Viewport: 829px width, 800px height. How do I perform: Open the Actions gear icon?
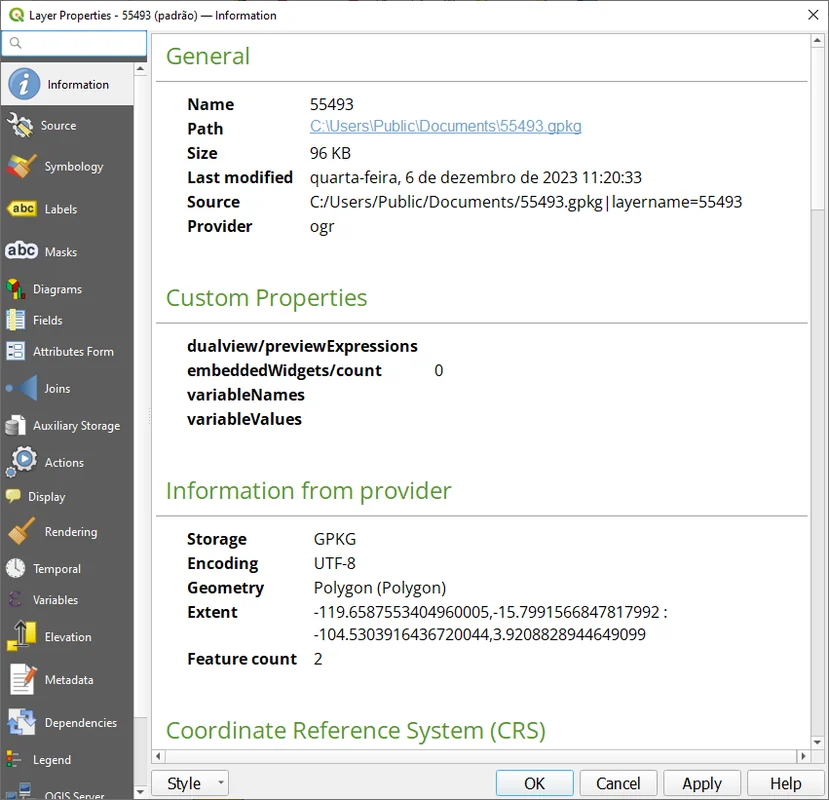[x=22, y=462]
